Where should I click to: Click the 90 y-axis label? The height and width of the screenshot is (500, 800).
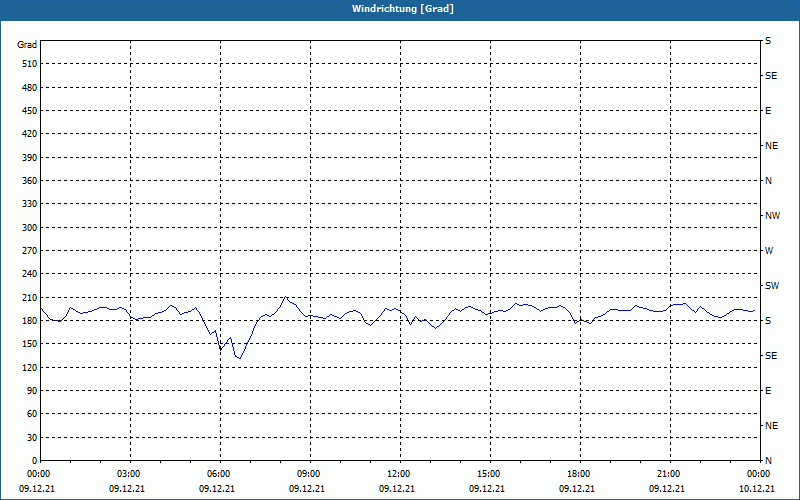coord(32,390)
